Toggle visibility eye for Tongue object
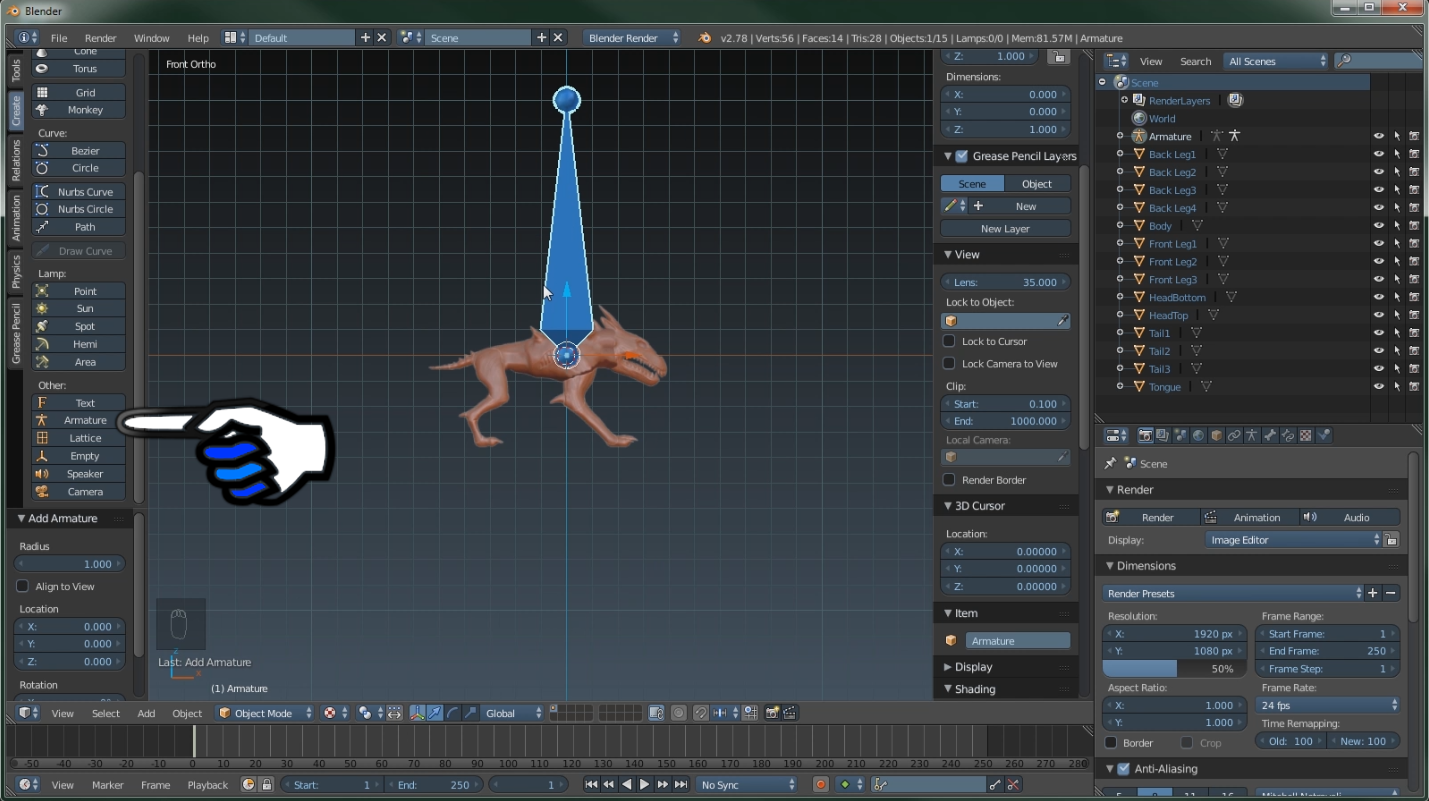This screenshot has height=801, width=1429. pyautogui.click(x=1379, y=387)
